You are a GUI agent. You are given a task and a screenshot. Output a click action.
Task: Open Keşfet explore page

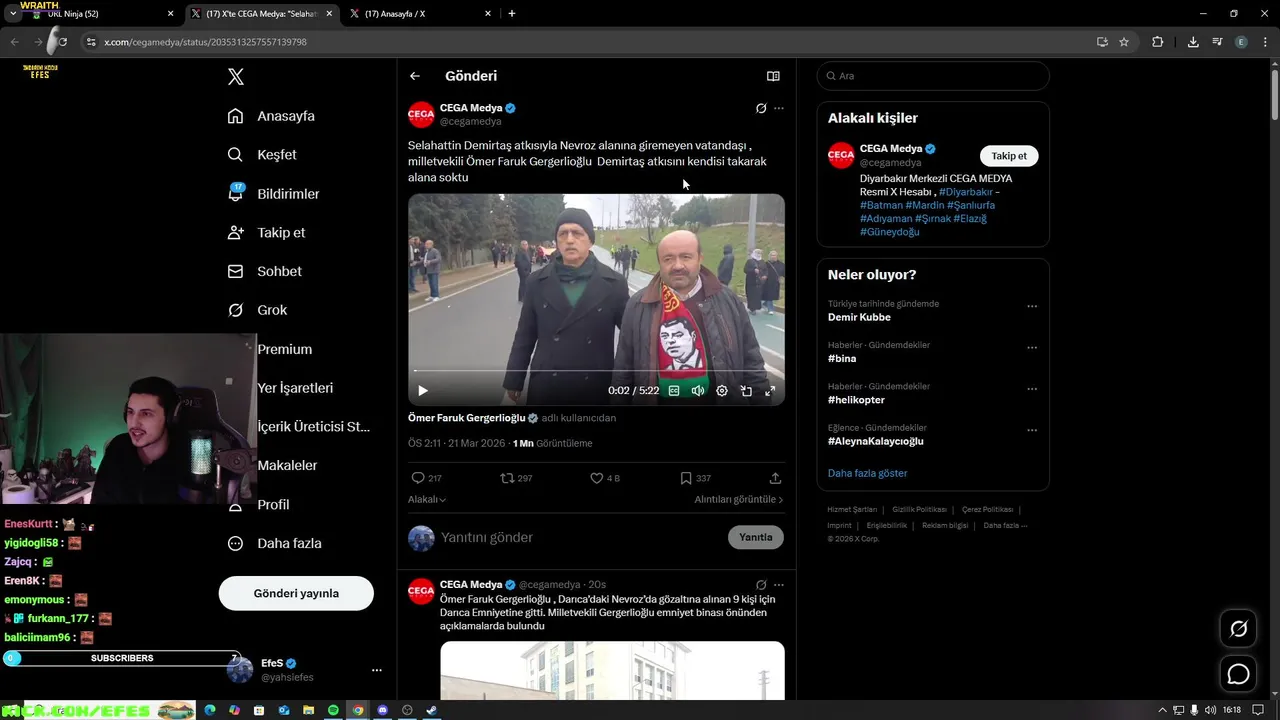[262, 155]
